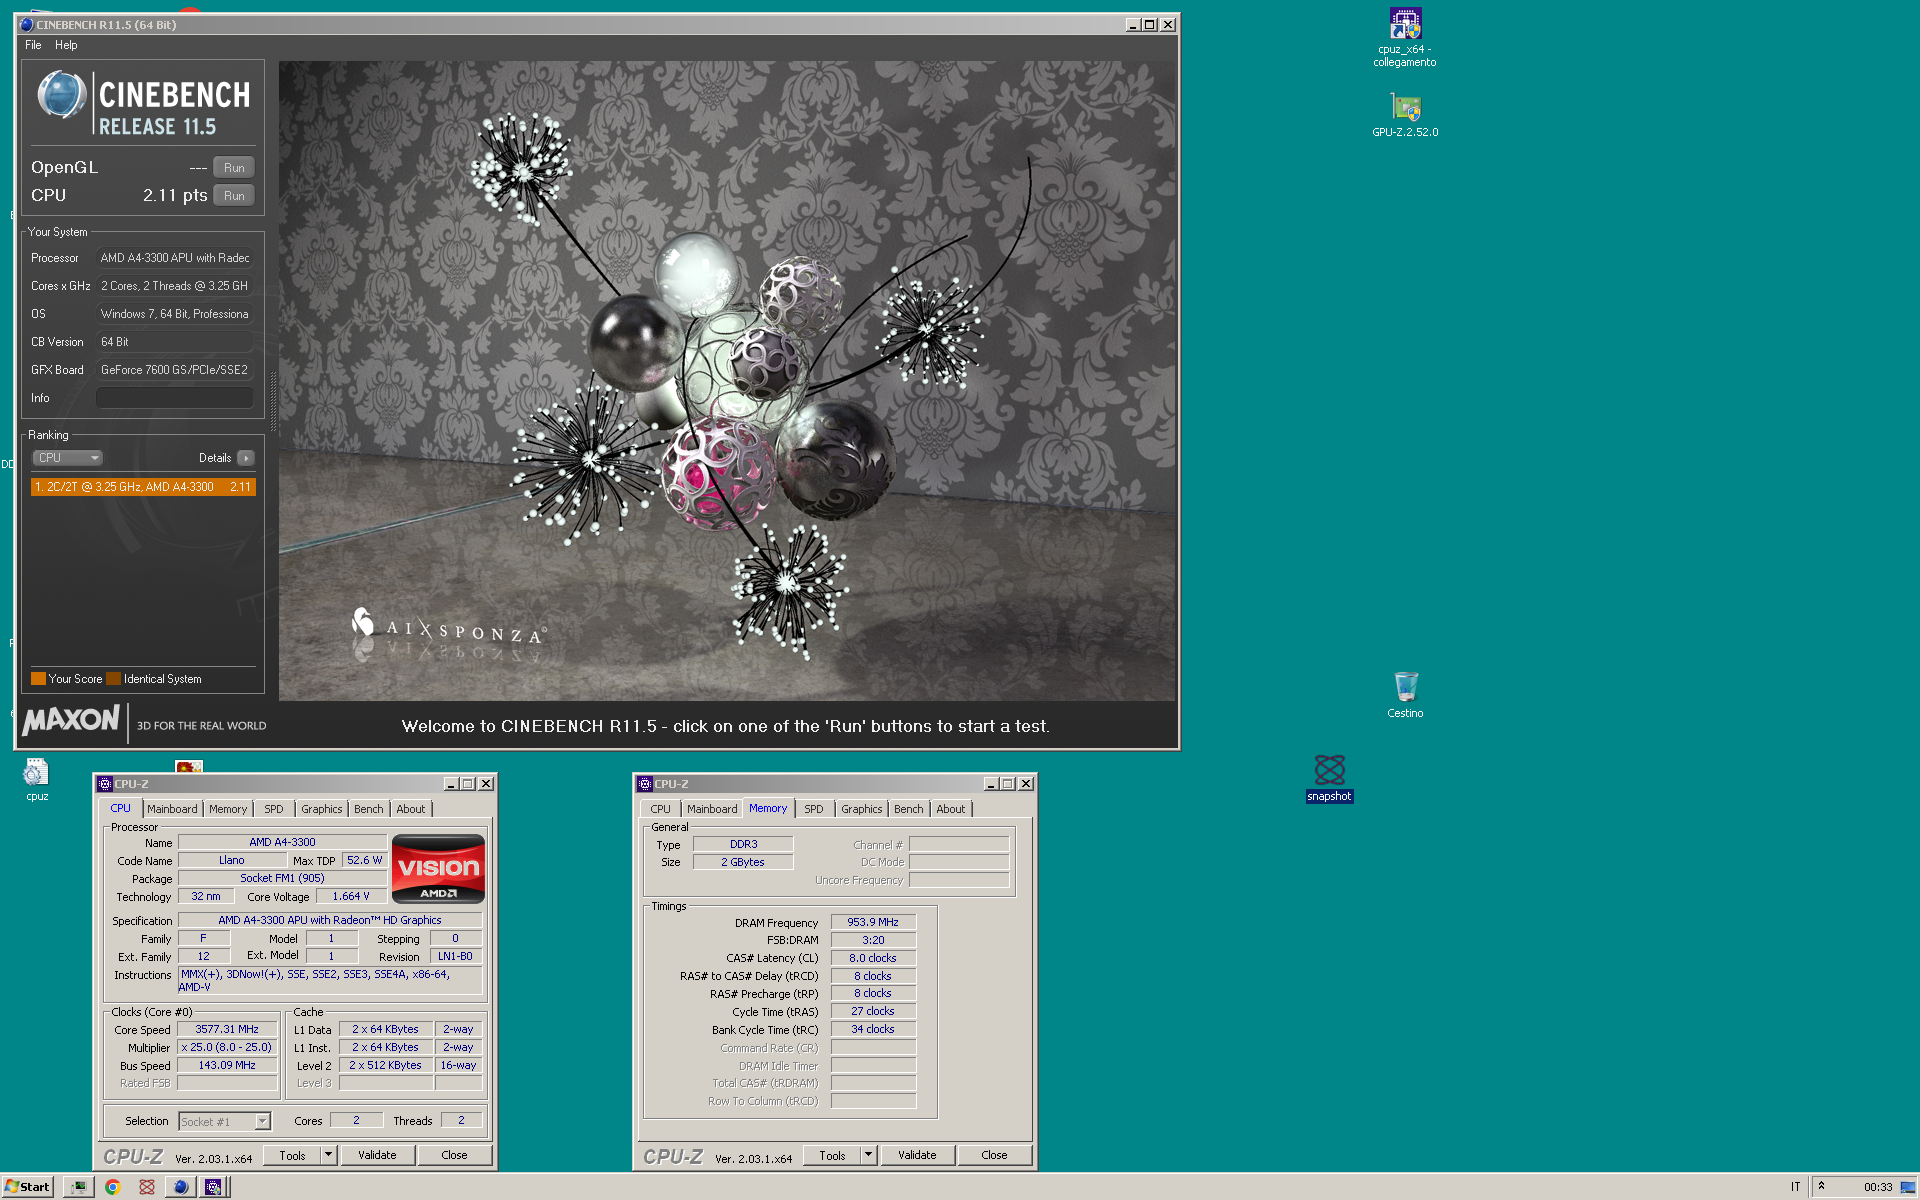1920x1200 pixels.
Task: Launch Google Chrome from the taskbar
Action: (113, 1187)
